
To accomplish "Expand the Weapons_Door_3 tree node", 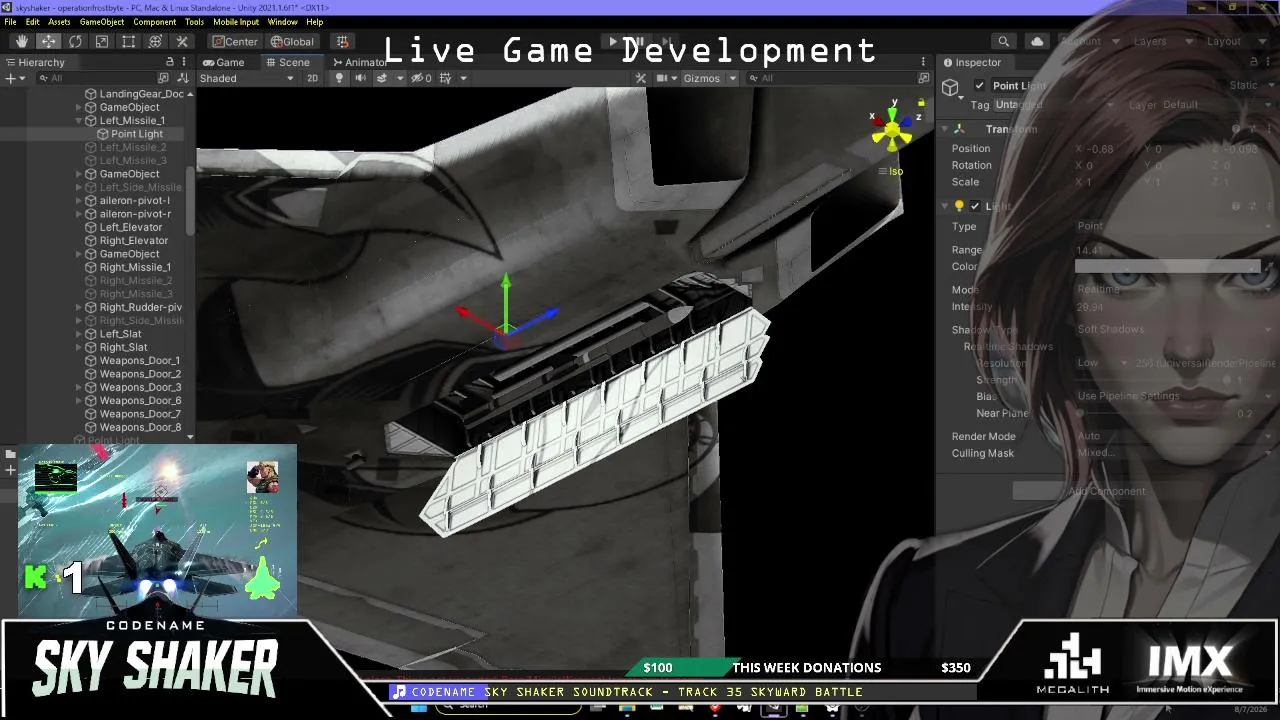I will point(79,387).
